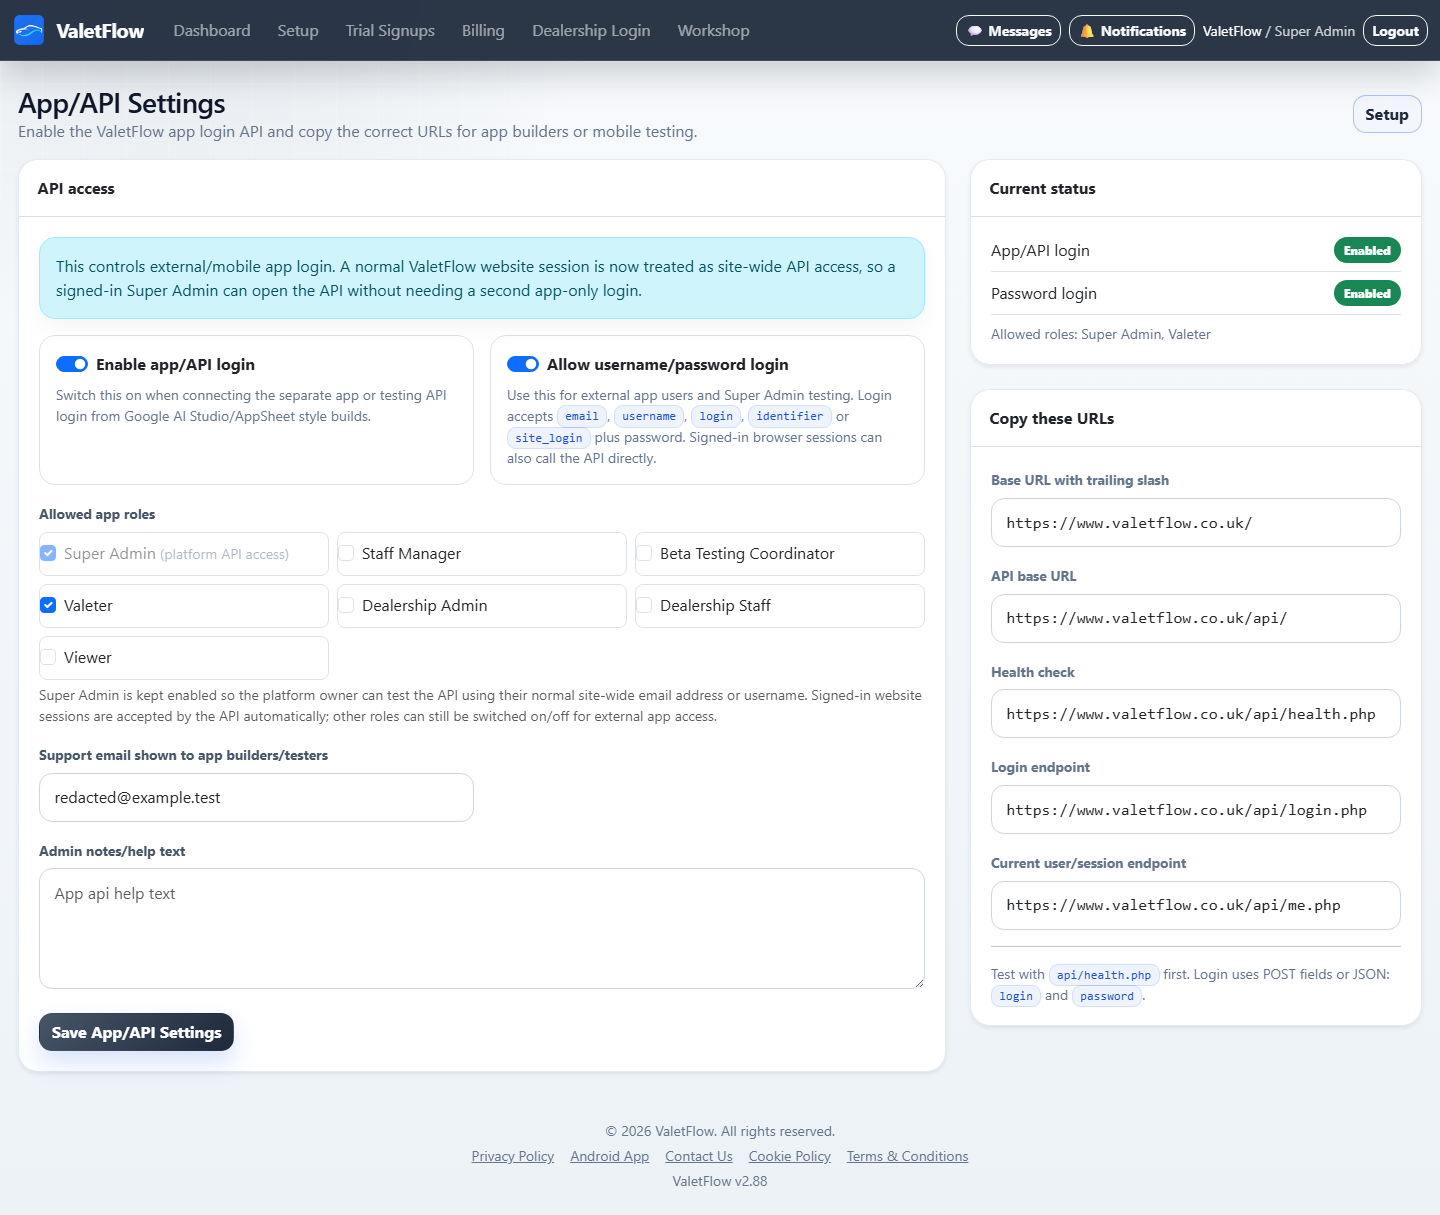Open the Terms & Conditions link
This screenshot has height=1215, width=1440.
click(908, 1156)
